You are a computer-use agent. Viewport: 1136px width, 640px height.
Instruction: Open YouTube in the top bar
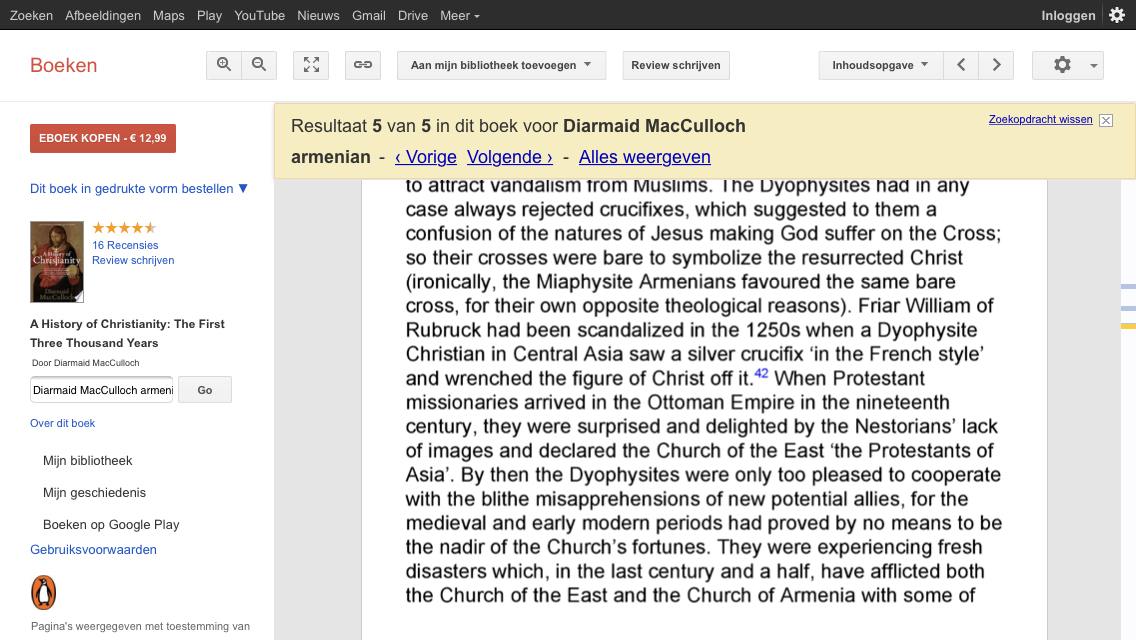259,15
